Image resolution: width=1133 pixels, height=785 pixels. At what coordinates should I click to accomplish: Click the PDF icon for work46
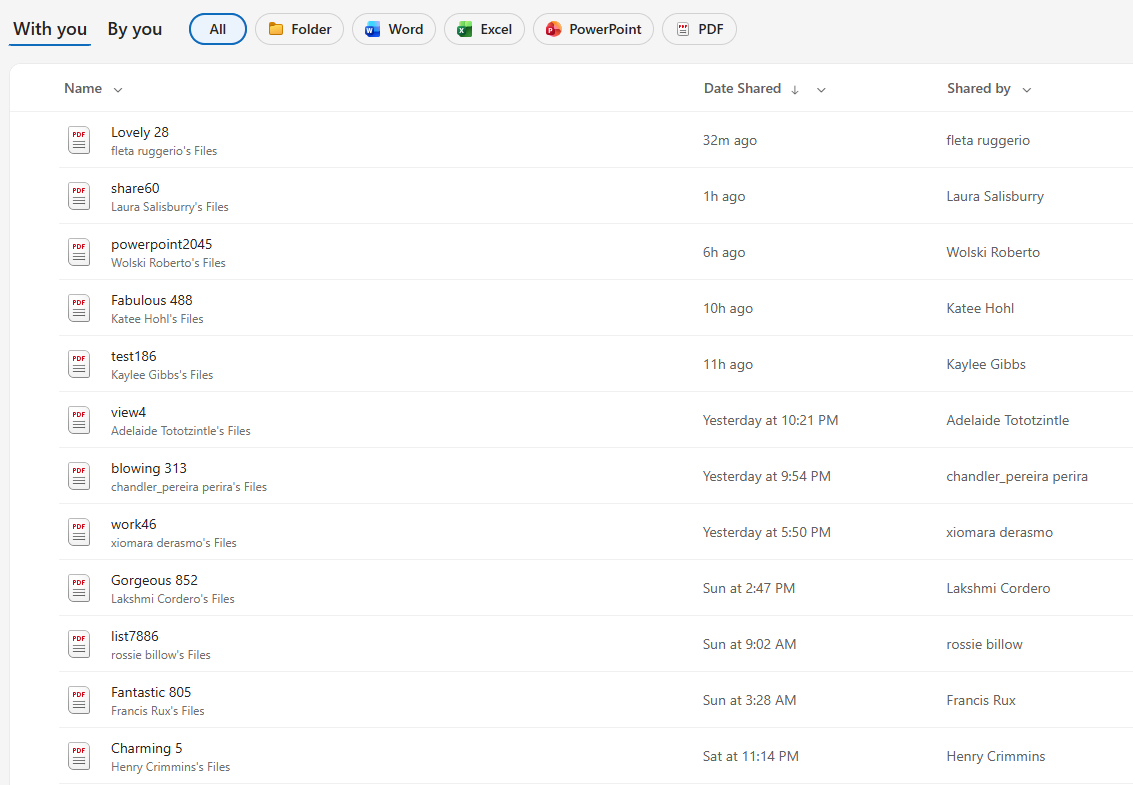tap(79, 532)
